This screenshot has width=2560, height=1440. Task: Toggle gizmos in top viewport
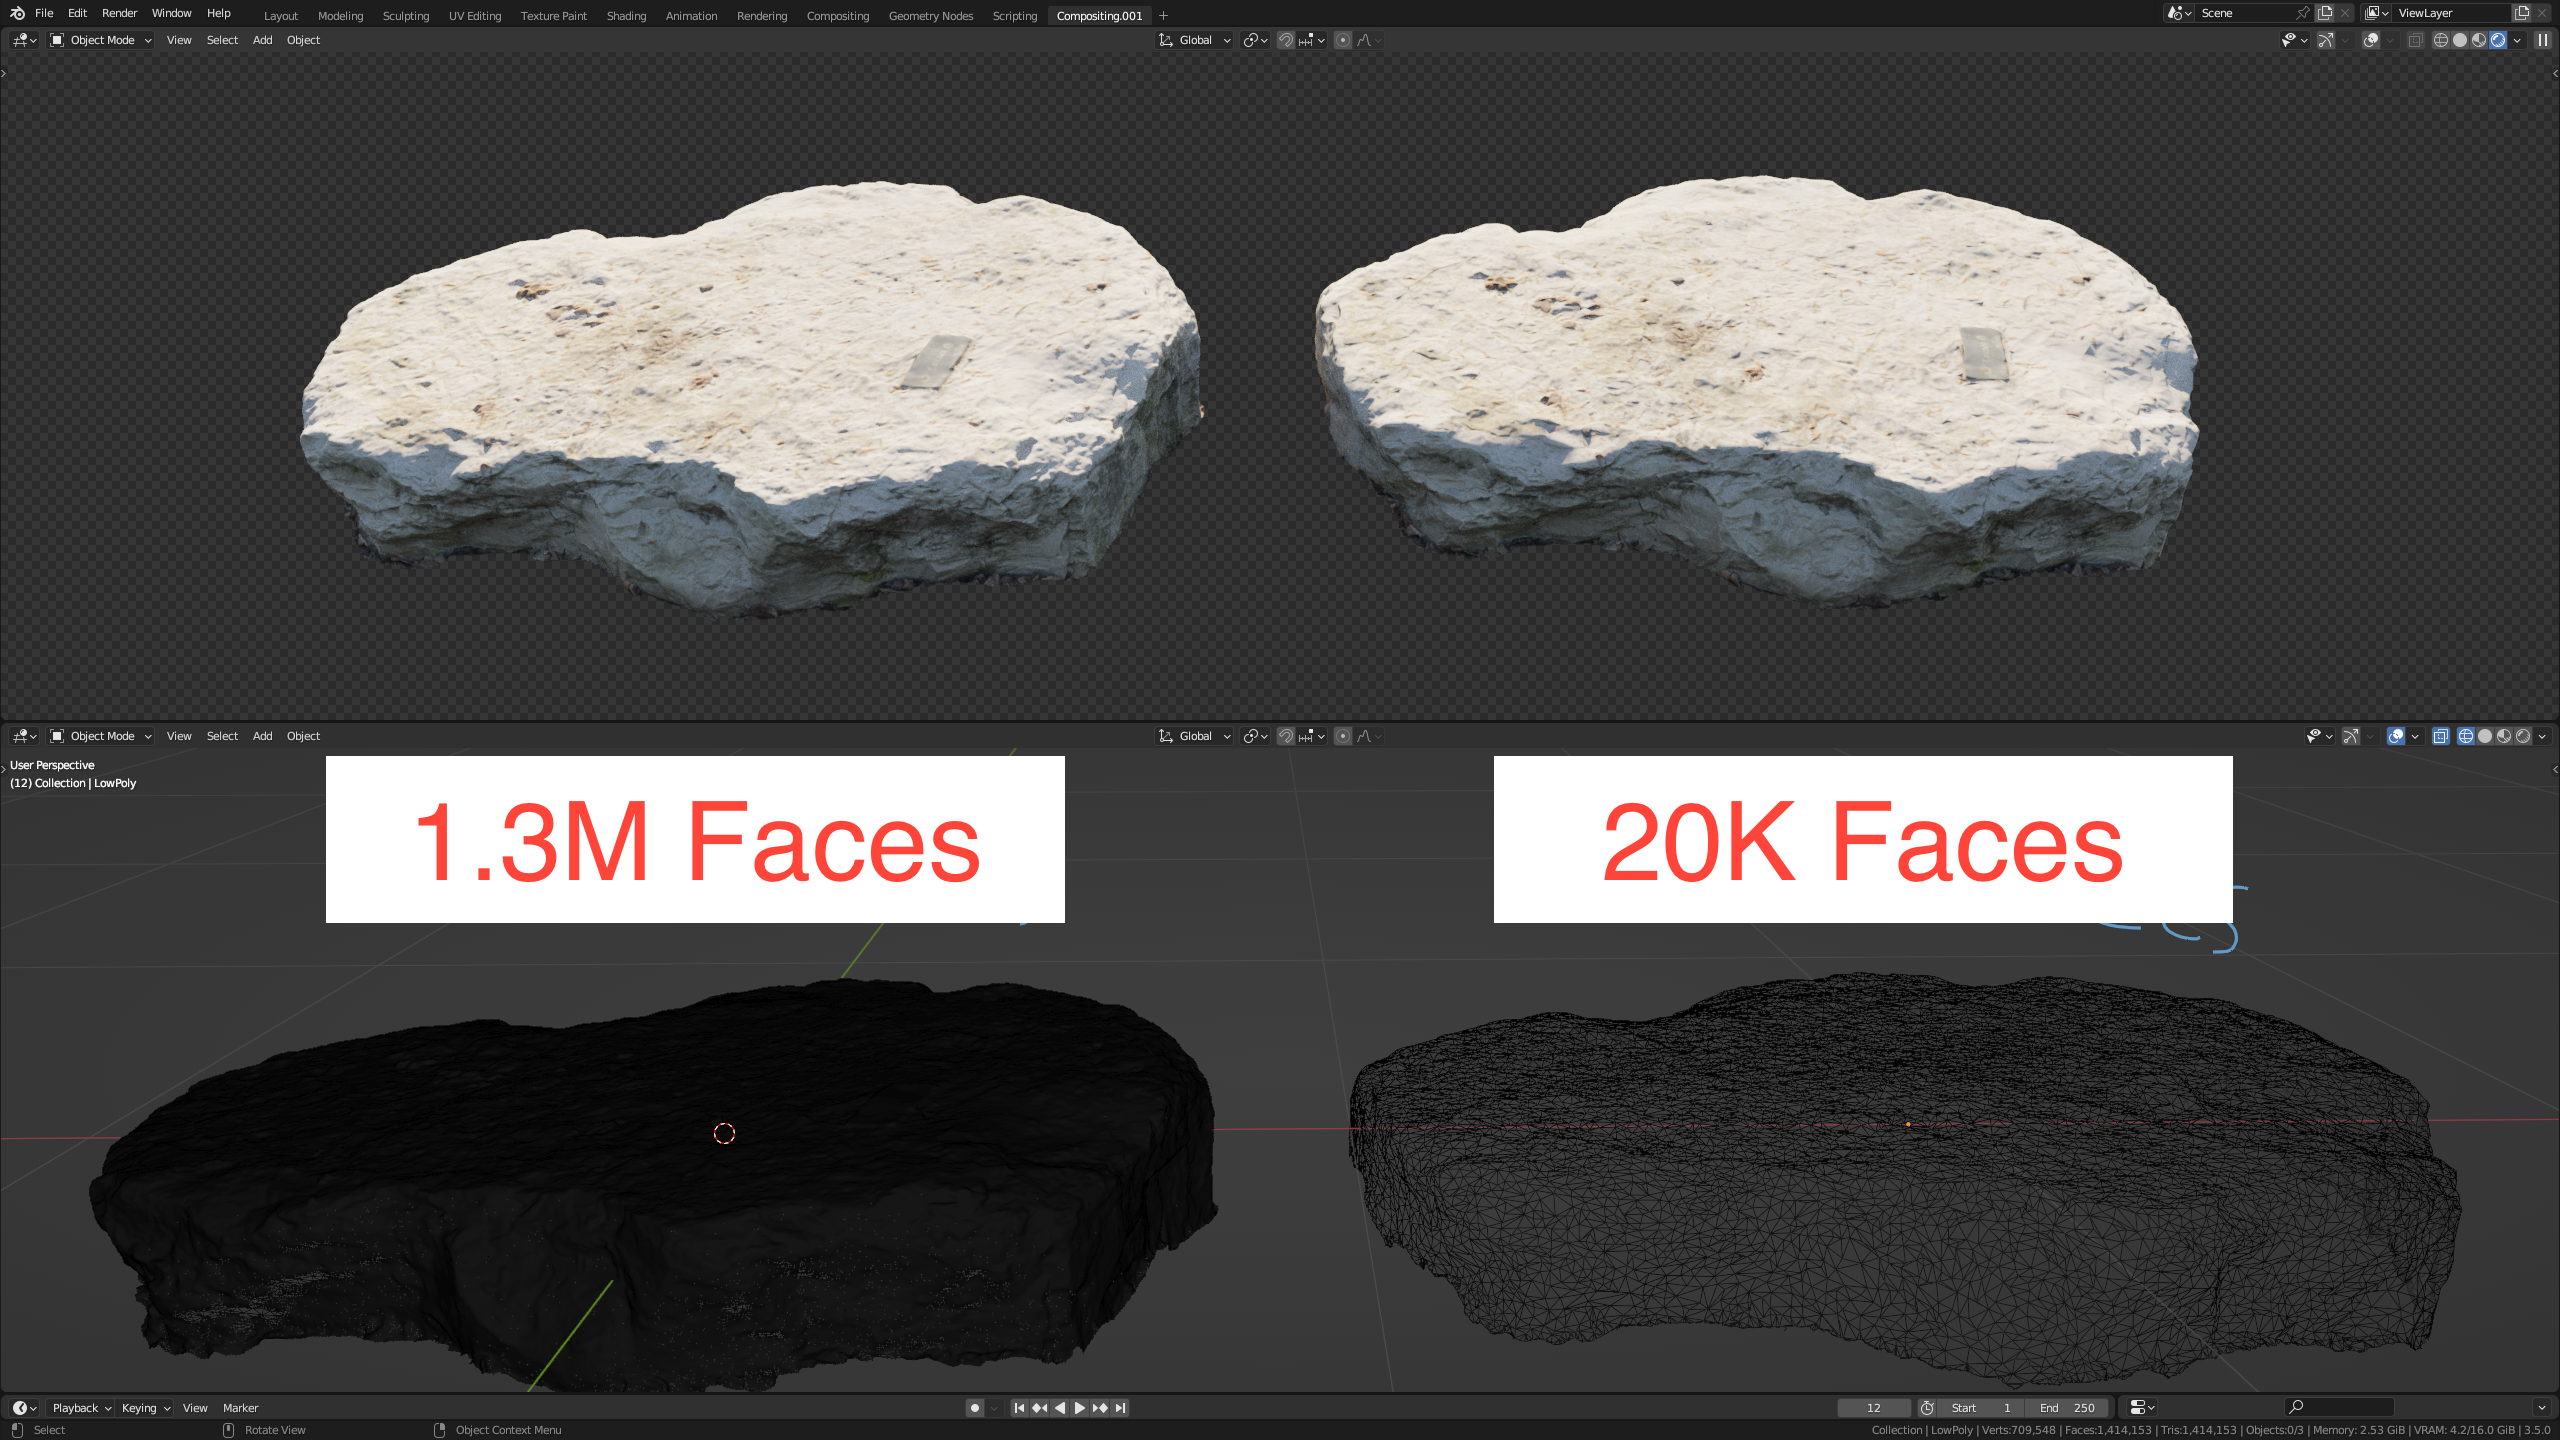pos(2326,40)
